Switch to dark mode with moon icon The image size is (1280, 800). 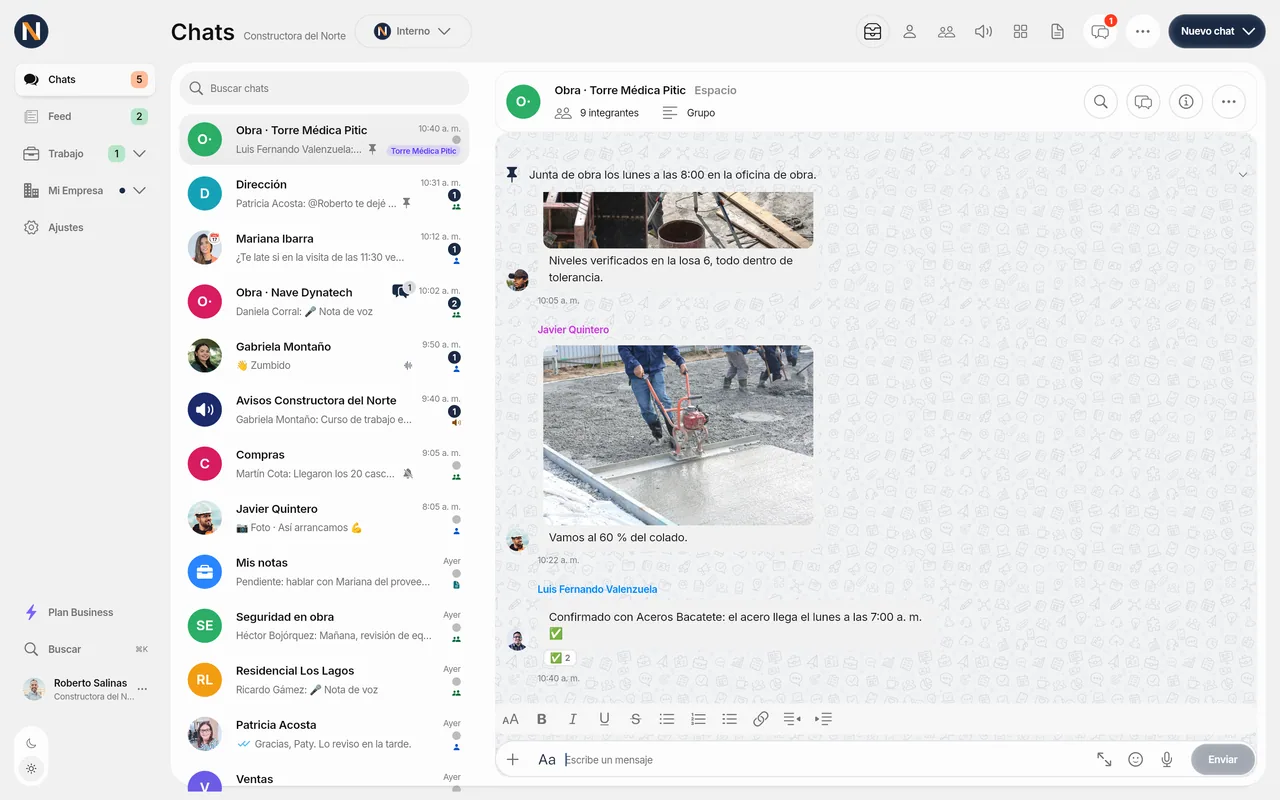click(x=31, y=743)
